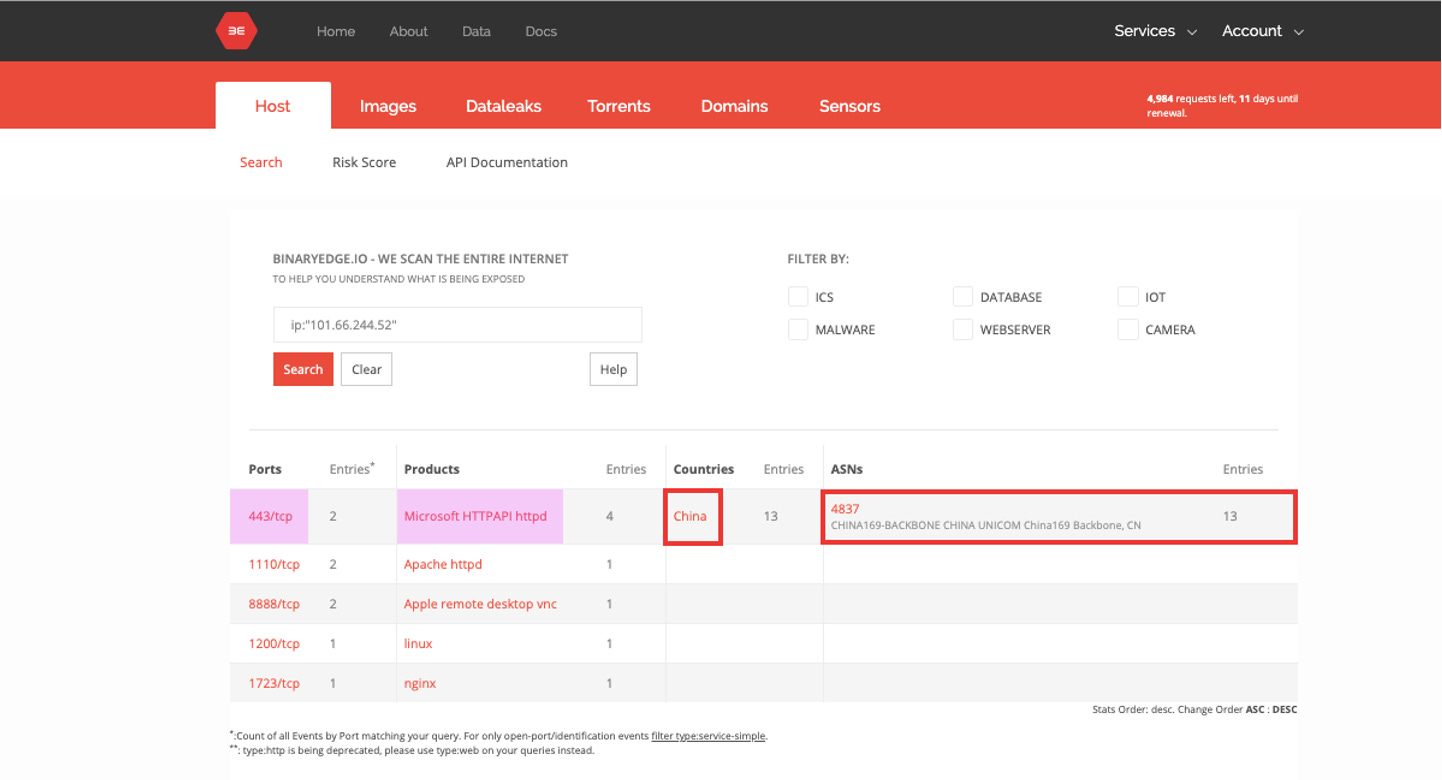
Task: Switch to the Sensors tab
Action: tap(850, 106)
